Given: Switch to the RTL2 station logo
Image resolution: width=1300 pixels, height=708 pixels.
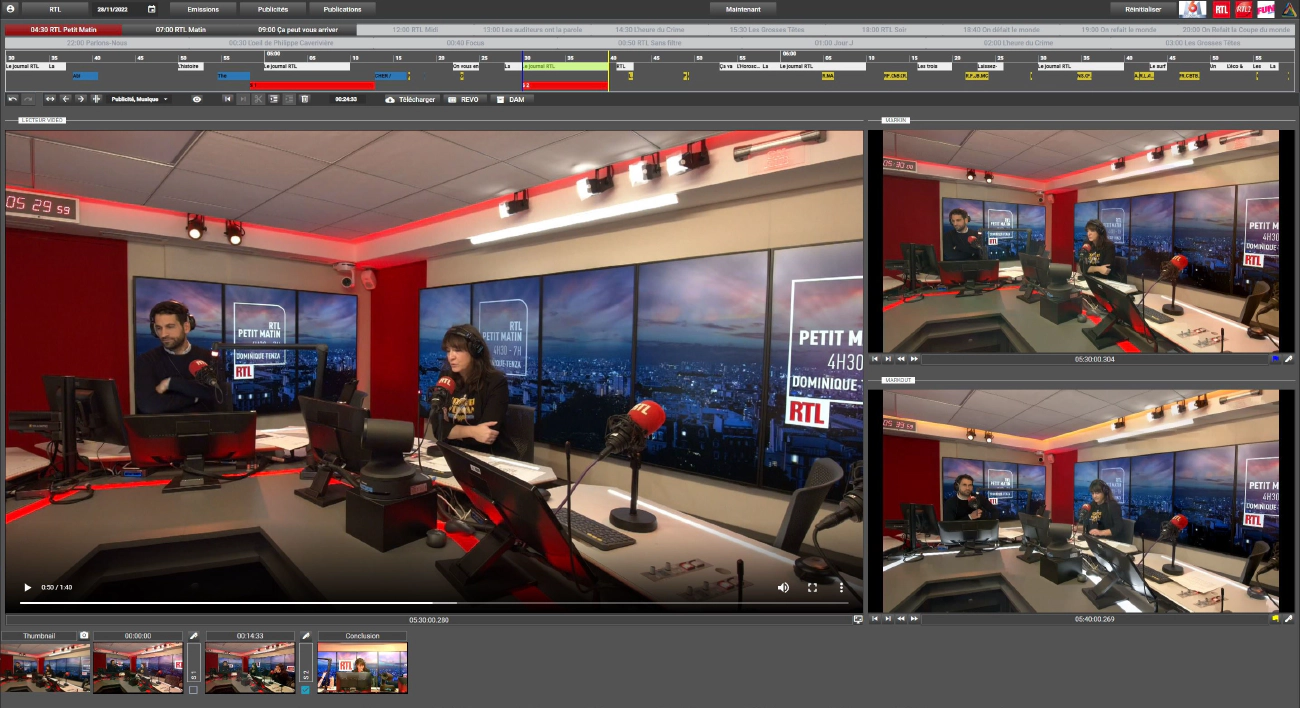Looking at the screenshot, I should (1243, 9).
